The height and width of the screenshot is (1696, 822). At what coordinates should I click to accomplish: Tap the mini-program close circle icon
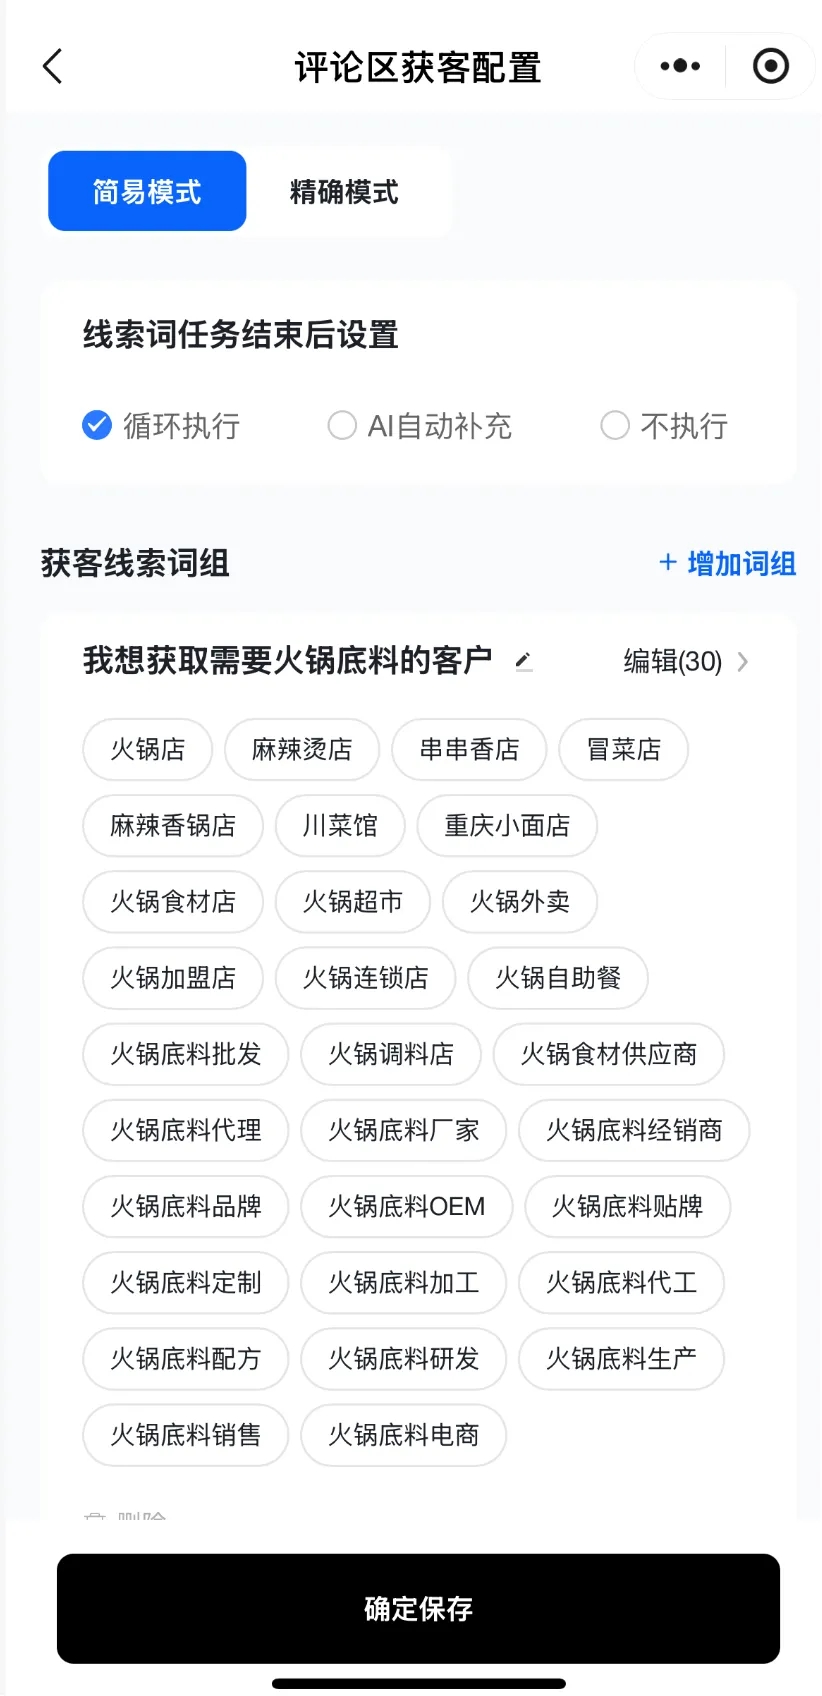pos(770,67)
